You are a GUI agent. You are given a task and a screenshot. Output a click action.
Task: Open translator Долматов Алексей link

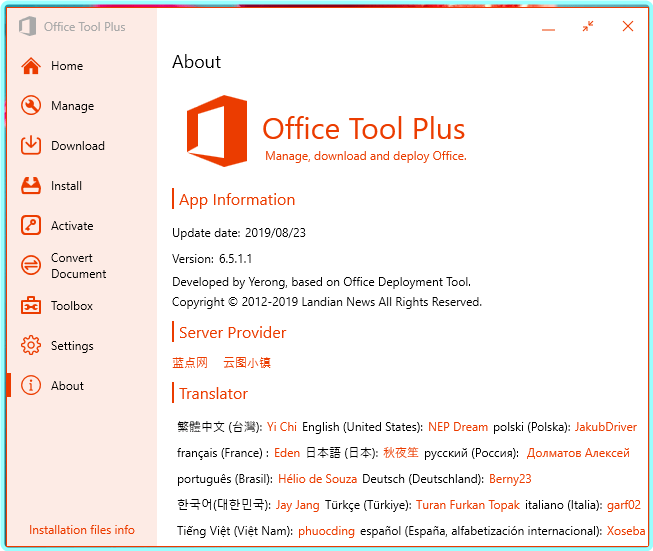click(578, 453)
